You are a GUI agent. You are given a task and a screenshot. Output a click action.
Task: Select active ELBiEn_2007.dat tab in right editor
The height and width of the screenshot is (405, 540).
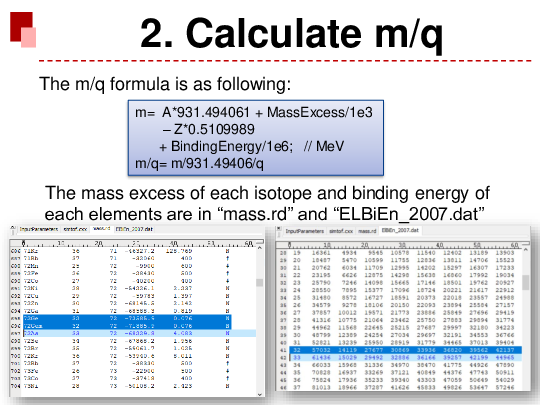(x=400, y=230)
